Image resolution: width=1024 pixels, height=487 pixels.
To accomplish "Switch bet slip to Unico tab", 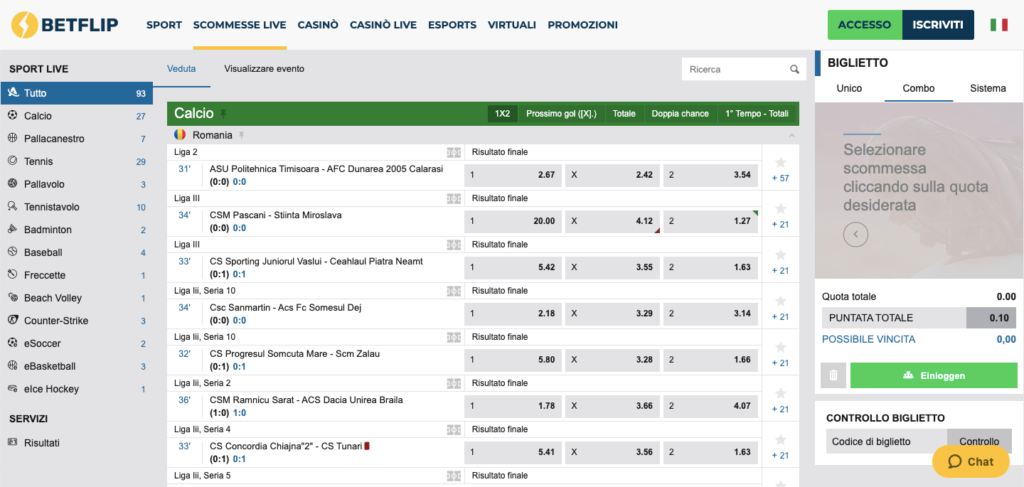I will tap(849, 88).
